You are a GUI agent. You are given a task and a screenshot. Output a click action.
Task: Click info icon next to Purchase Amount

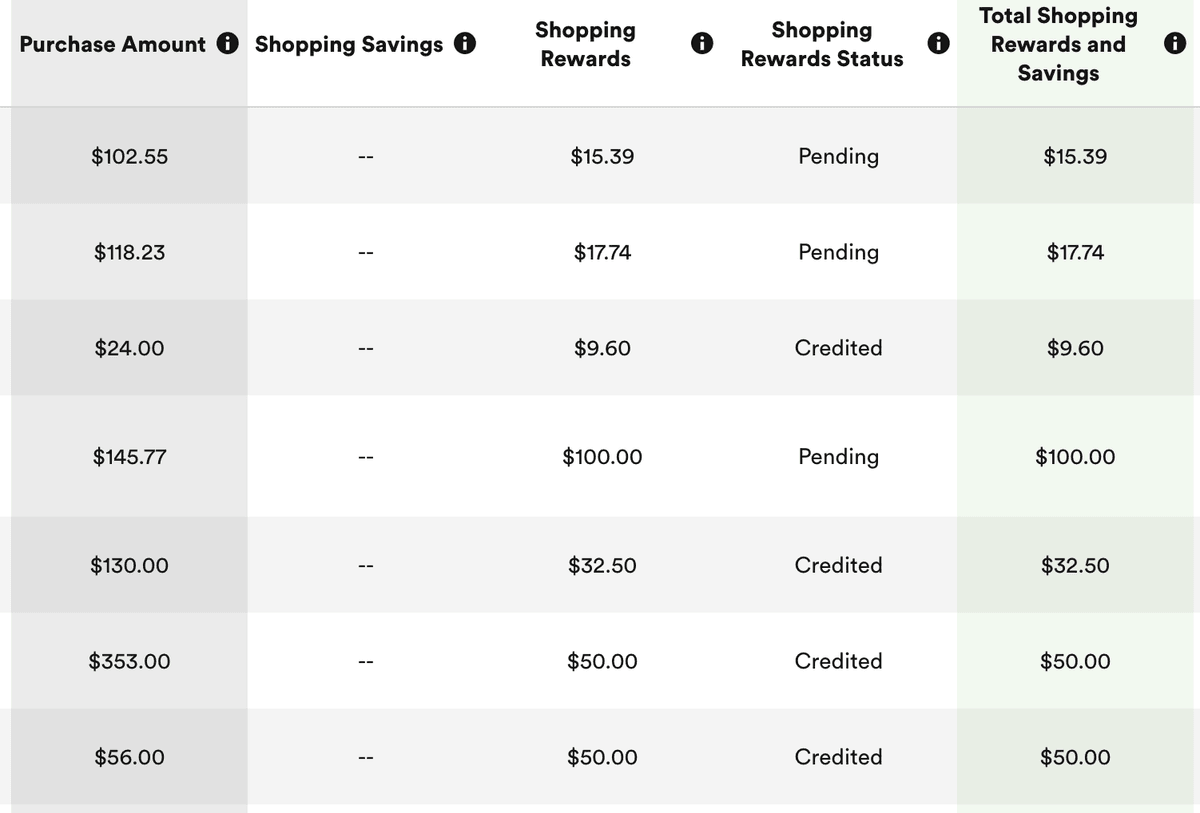tap(228, 44)
